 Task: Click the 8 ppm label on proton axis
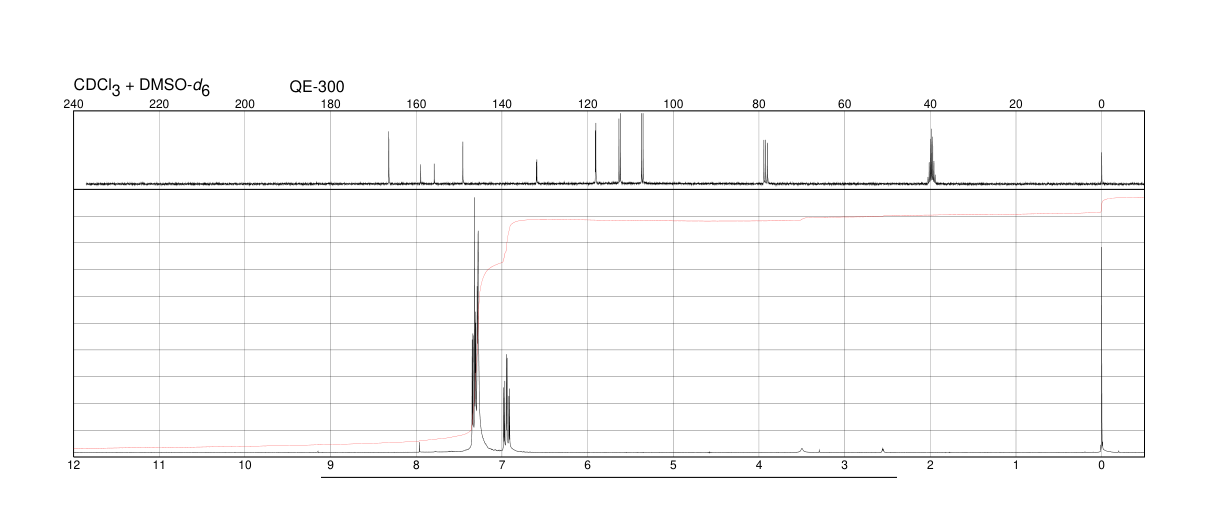(416, 466)
